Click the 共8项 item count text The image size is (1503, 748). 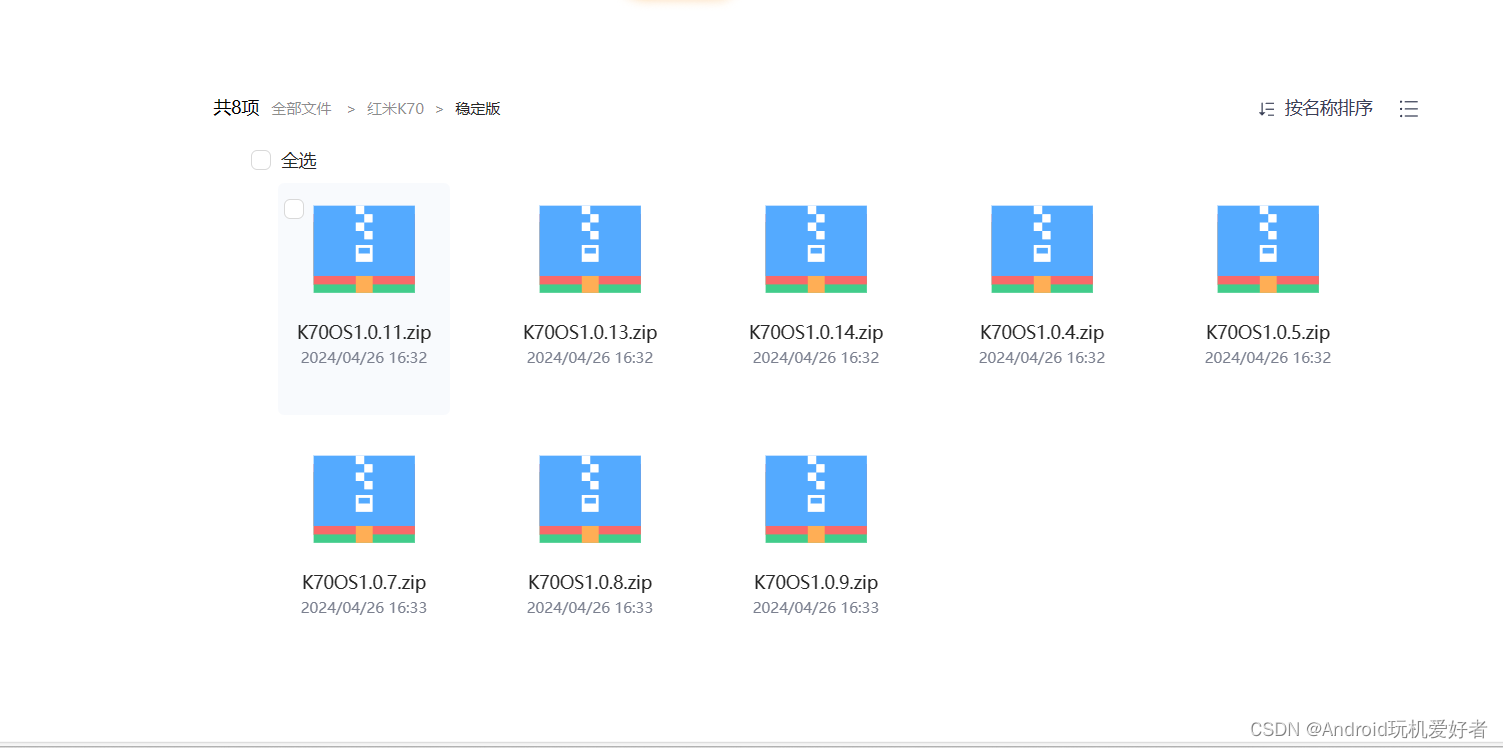click(x=236, y=108)
